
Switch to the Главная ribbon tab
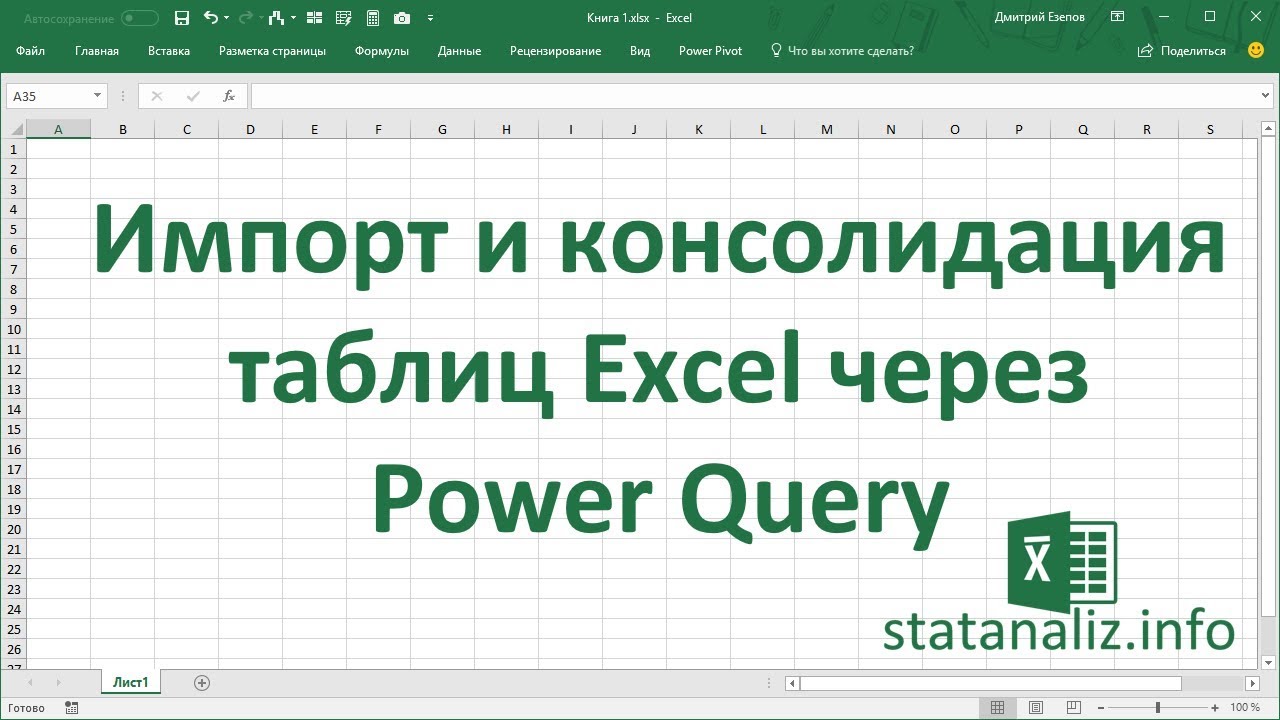point(97,51)
